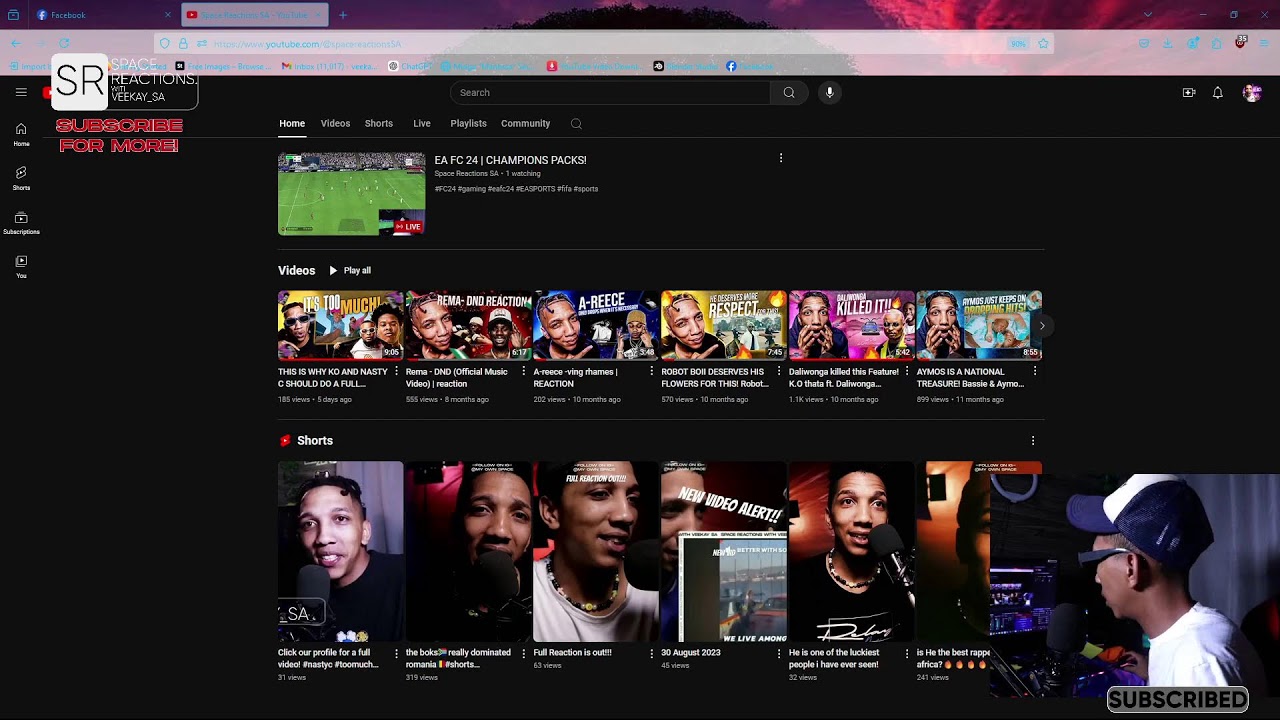Start voice search with the microphone icon
The width and height of the screenshot is (1280, 720).
click(x=829, y=93)
